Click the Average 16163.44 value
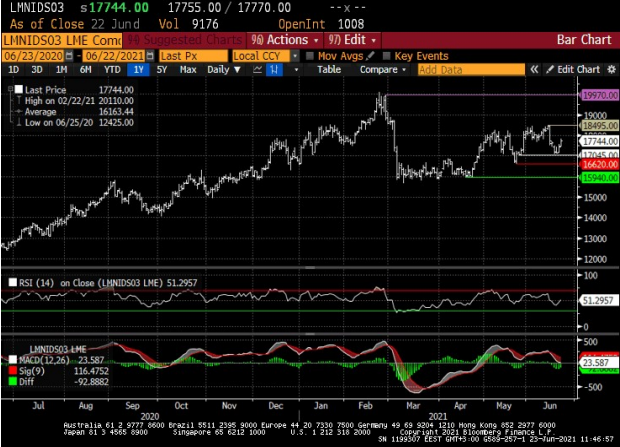Screen dimensions: 620x447 (116, 112)
